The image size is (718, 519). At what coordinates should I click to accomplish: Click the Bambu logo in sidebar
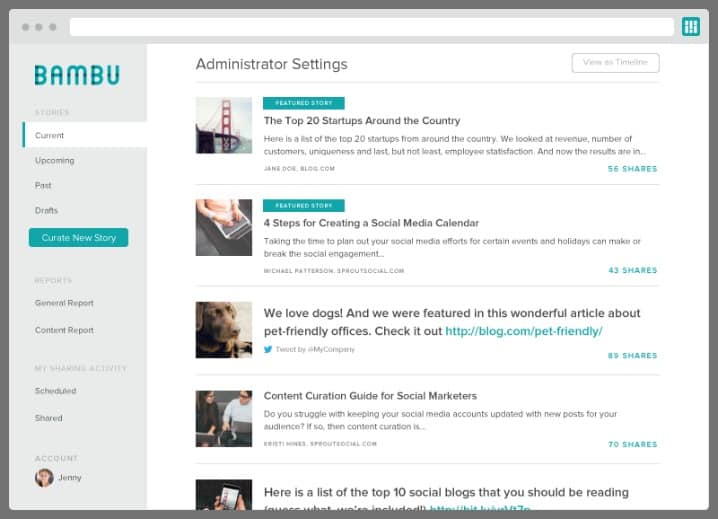(x=76, y=75)
